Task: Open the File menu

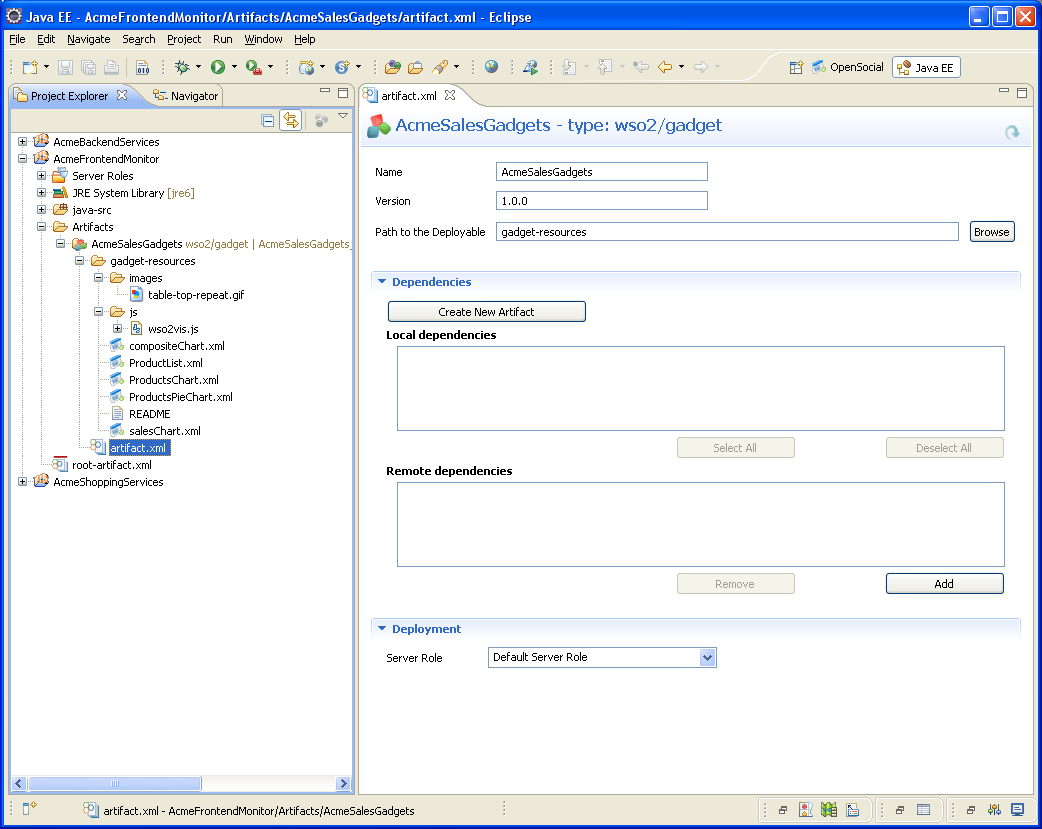Action: pyautogui.click(x=17, y=39)
